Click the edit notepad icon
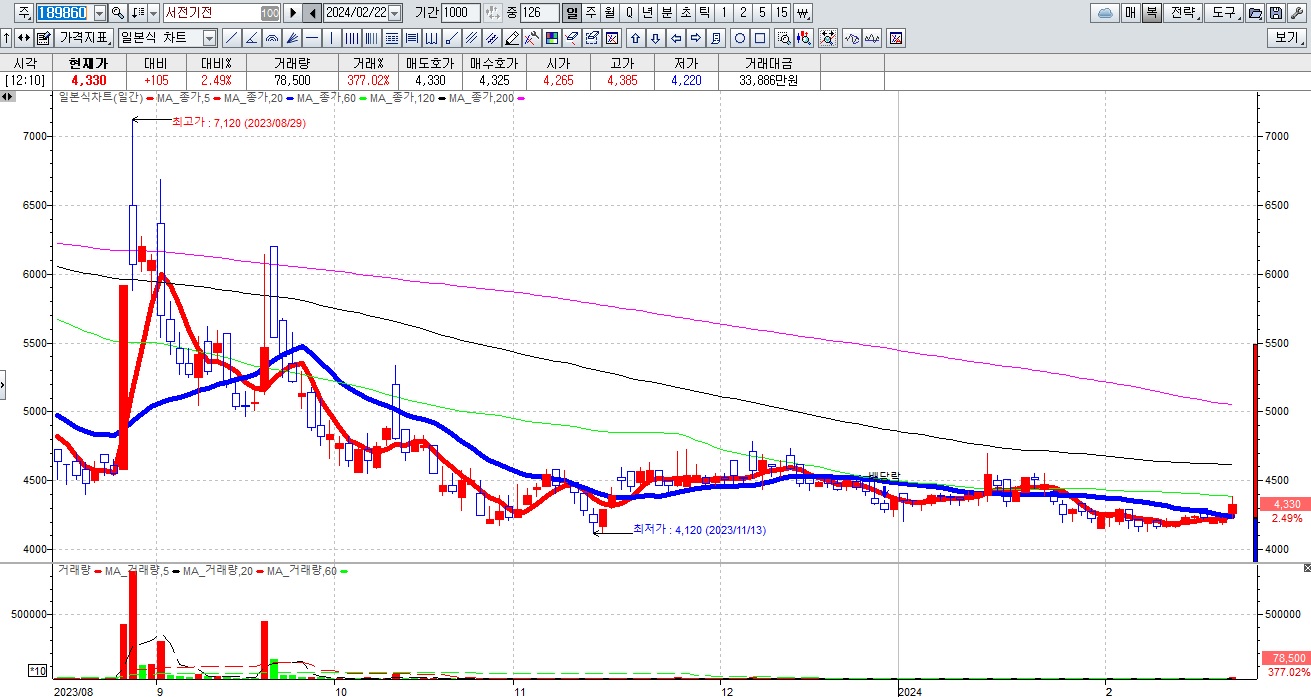The width and height of the screenshot is (1311, 697). 44,38
